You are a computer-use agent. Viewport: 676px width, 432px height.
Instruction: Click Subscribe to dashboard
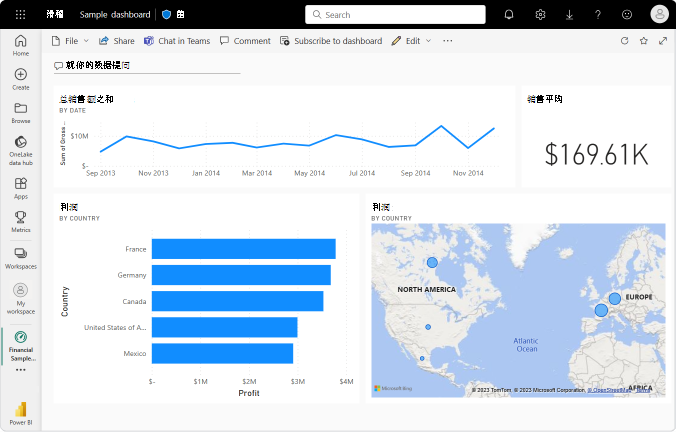coord(331,41)
